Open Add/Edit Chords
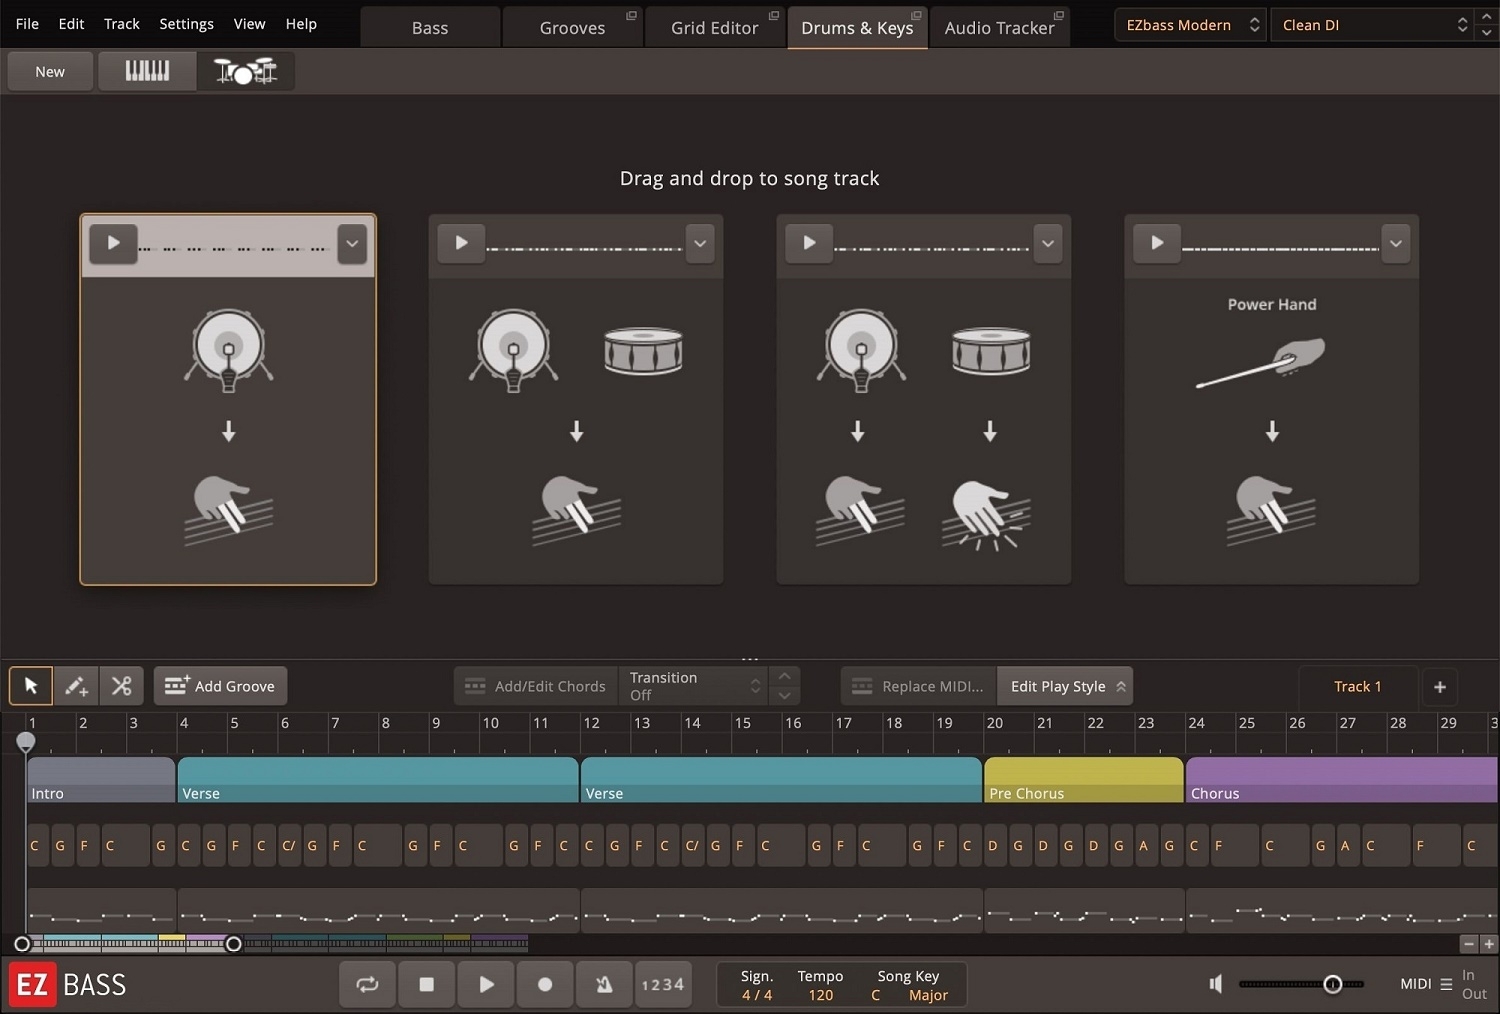This screenshot has height=1014, width=1500. pyautogui.click(x=536, y=686)
